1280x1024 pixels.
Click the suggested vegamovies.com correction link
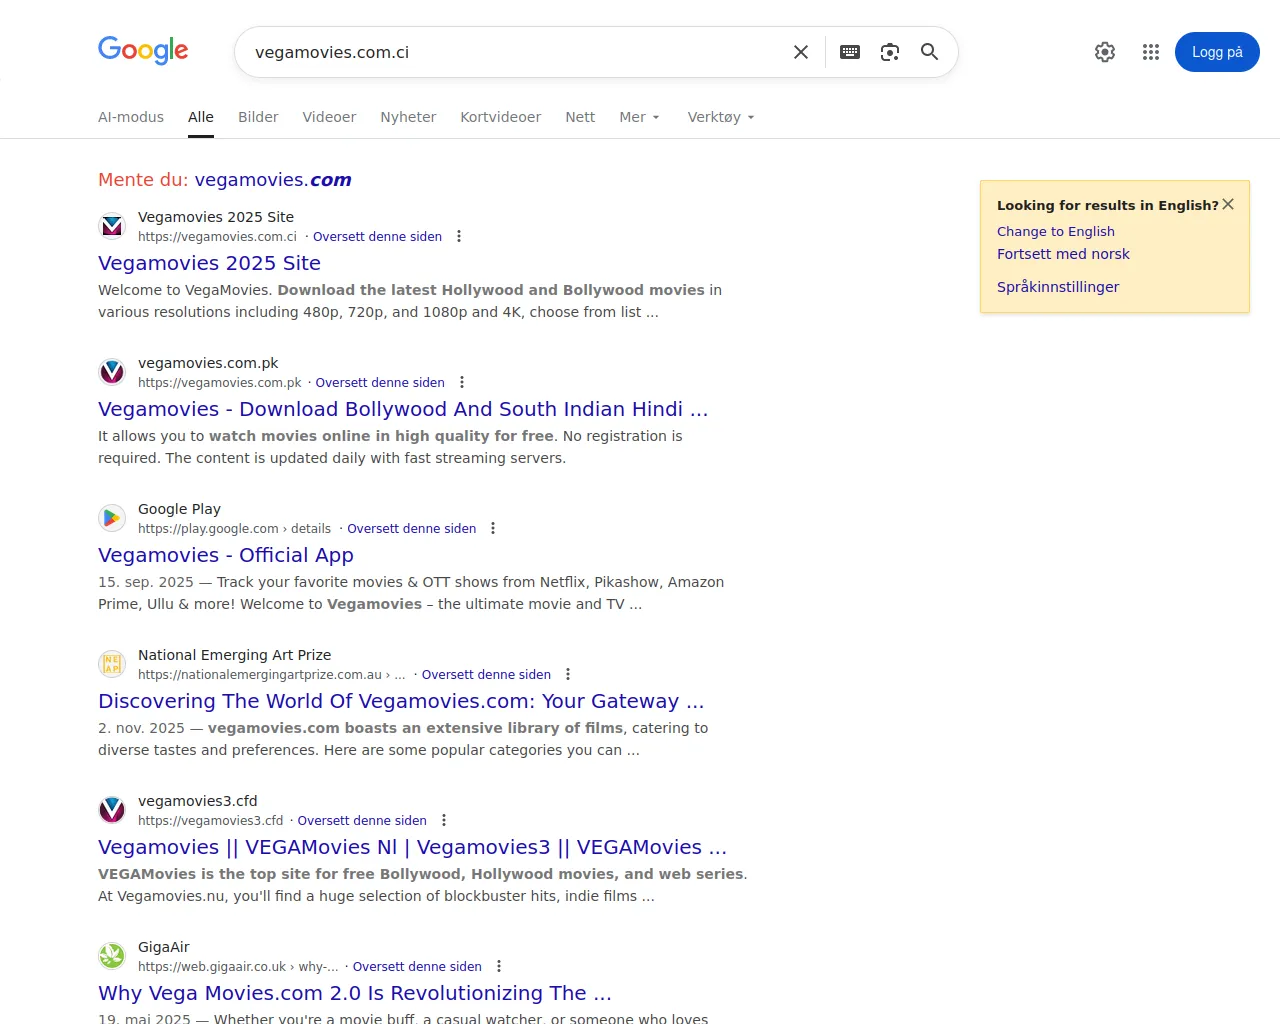(x=273, y=180)
